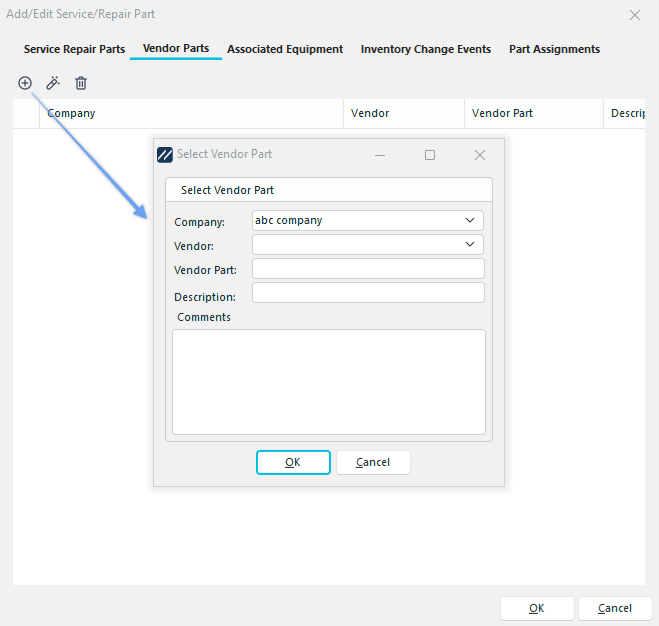Click the truncated Description column header
The height and width of the screenshot is (626, 659).
(624, 114)
